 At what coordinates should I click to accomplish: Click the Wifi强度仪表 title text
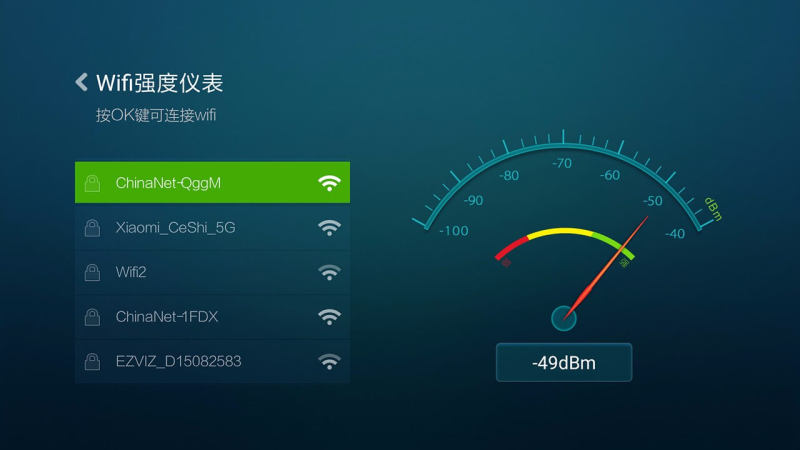[160, 83]
